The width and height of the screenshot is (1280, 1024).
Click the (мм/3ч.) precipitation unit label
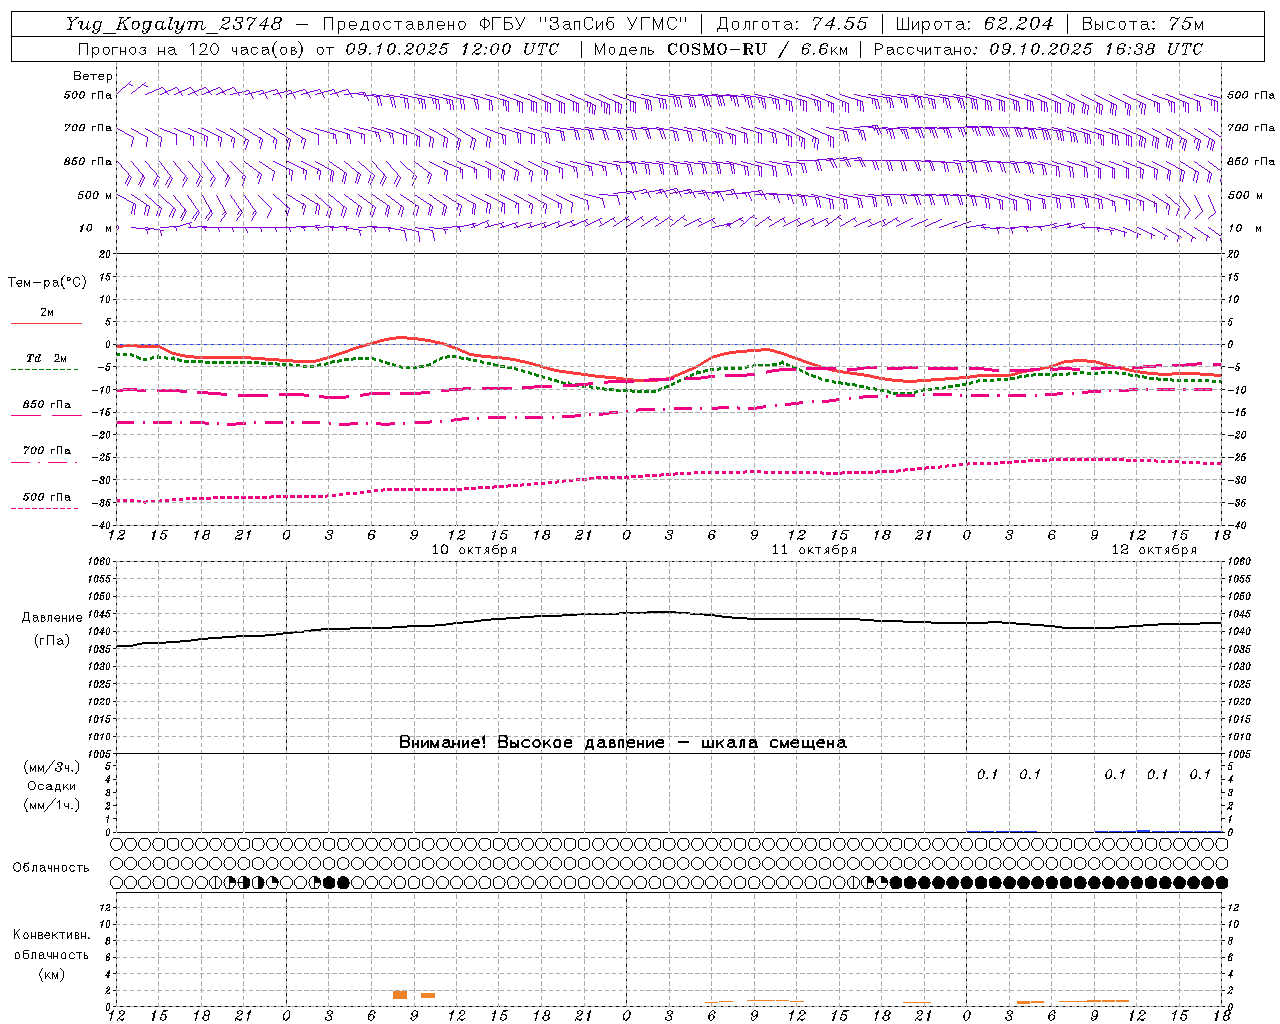52,767
